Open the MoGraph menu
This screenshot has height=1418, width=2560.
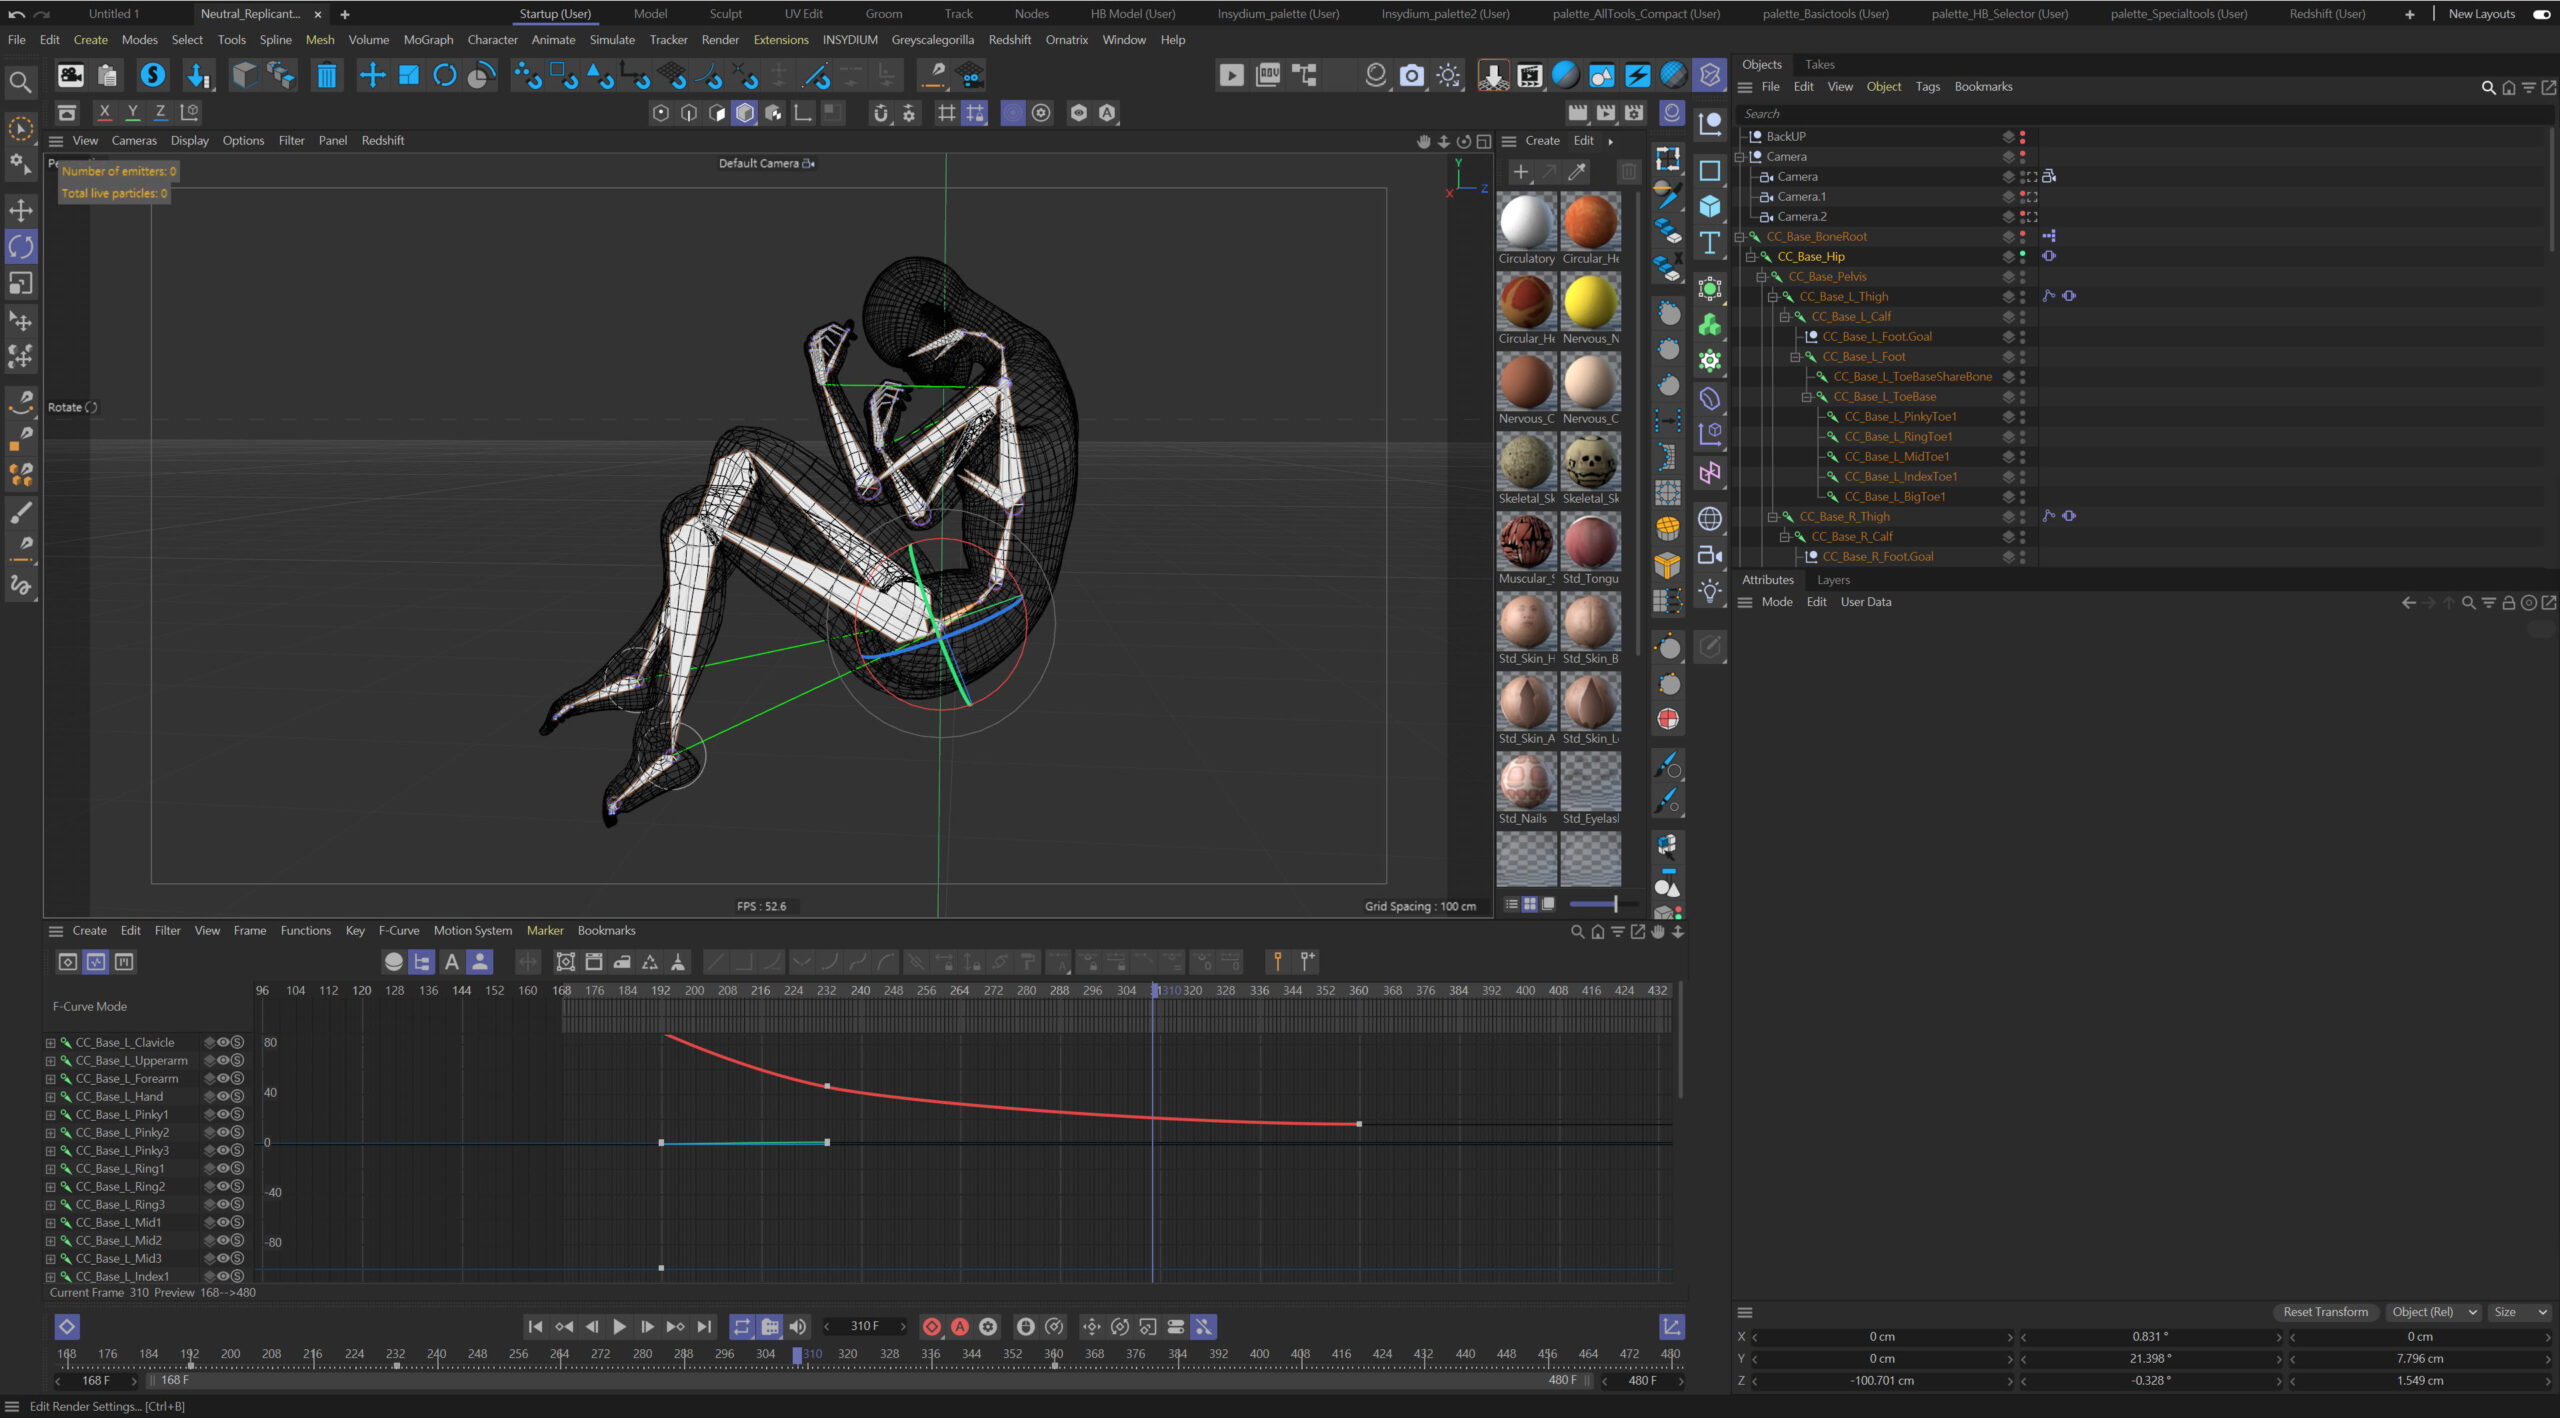428,40
